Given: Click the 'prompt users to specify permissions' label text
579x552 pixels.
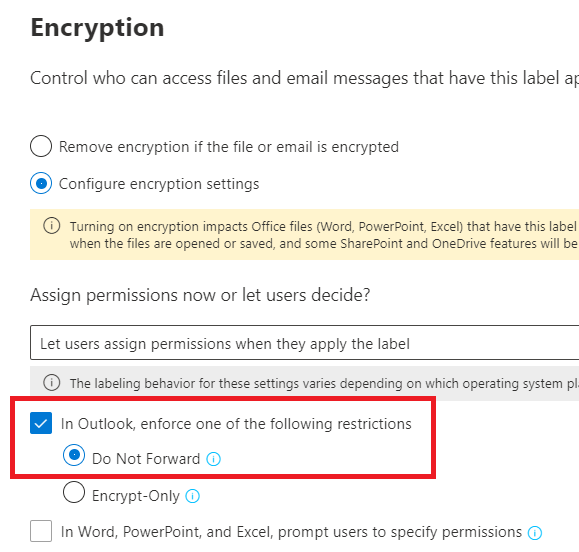Looking at the screenshot, I should (x=400, y=532).
